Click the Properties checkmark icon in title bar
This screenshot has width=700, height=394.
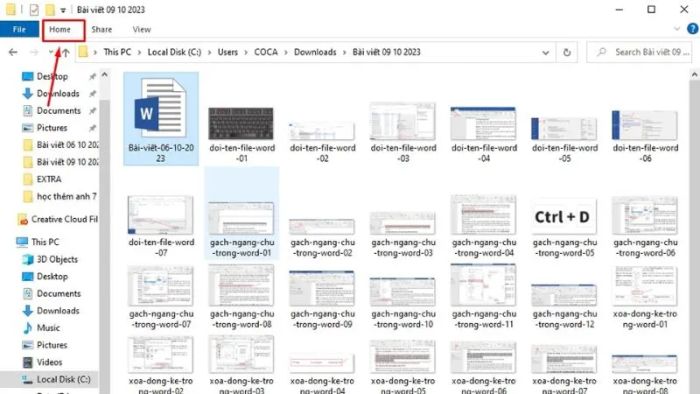tap(34, 9)
